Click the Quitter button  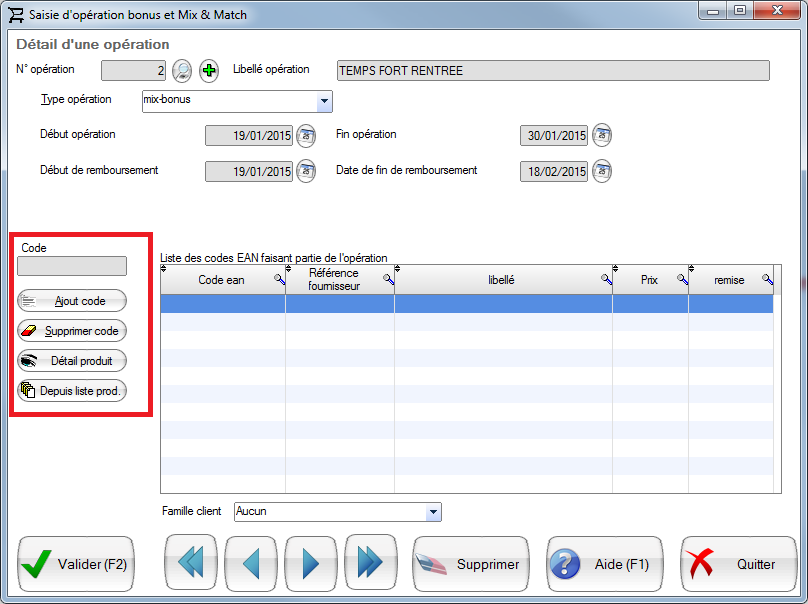[x=739, y=564]
